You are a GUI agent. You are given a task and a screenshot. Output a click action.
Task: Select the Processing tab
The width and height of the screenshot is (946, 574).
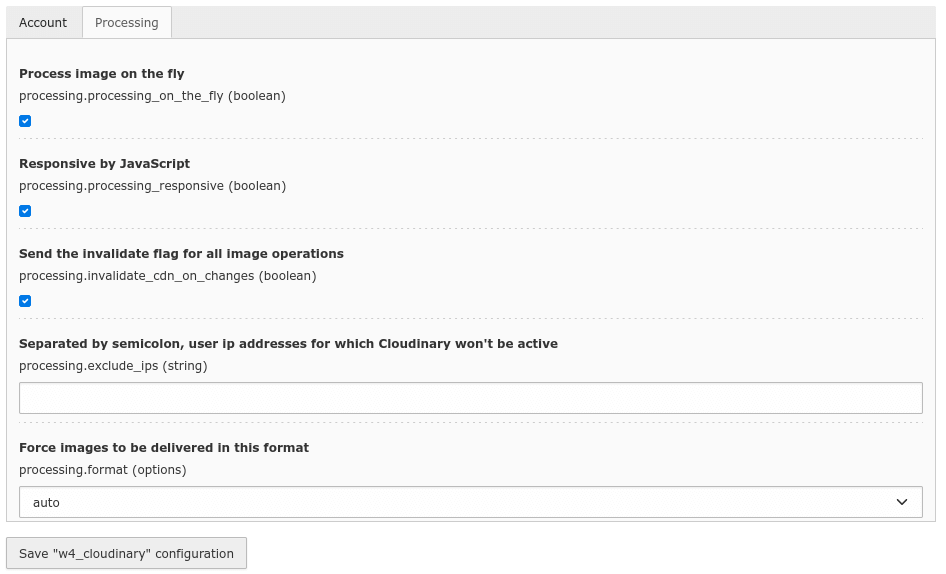coord(127,23)
